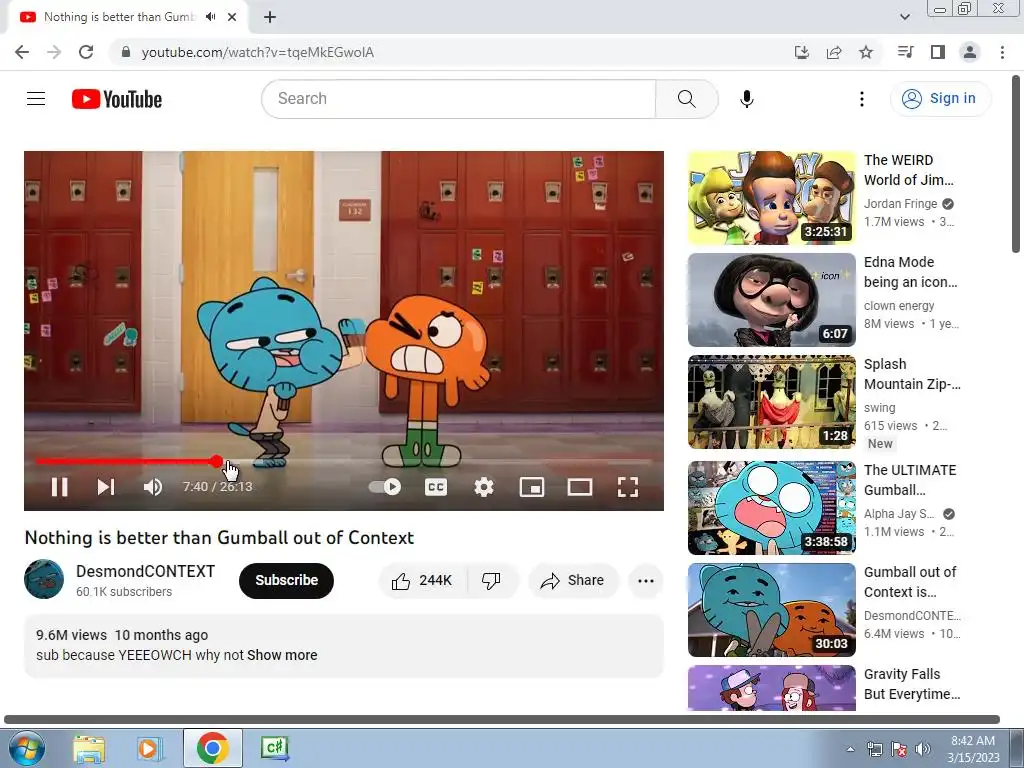
Task: Open Chrome three-dot menu
Action: pos(1002,52)
